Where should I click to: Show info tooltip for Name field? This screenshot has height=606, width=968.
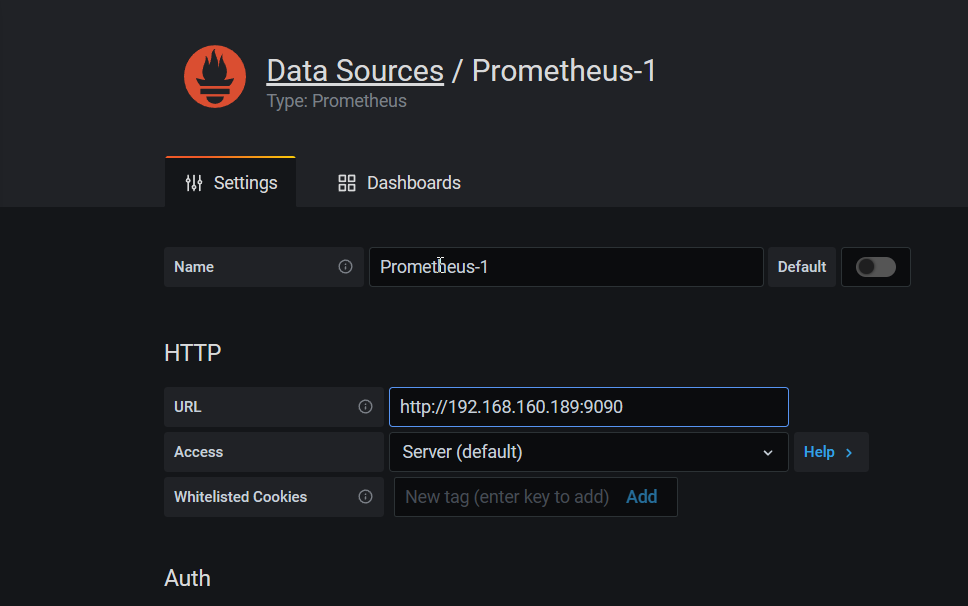[x=345, y=267]
